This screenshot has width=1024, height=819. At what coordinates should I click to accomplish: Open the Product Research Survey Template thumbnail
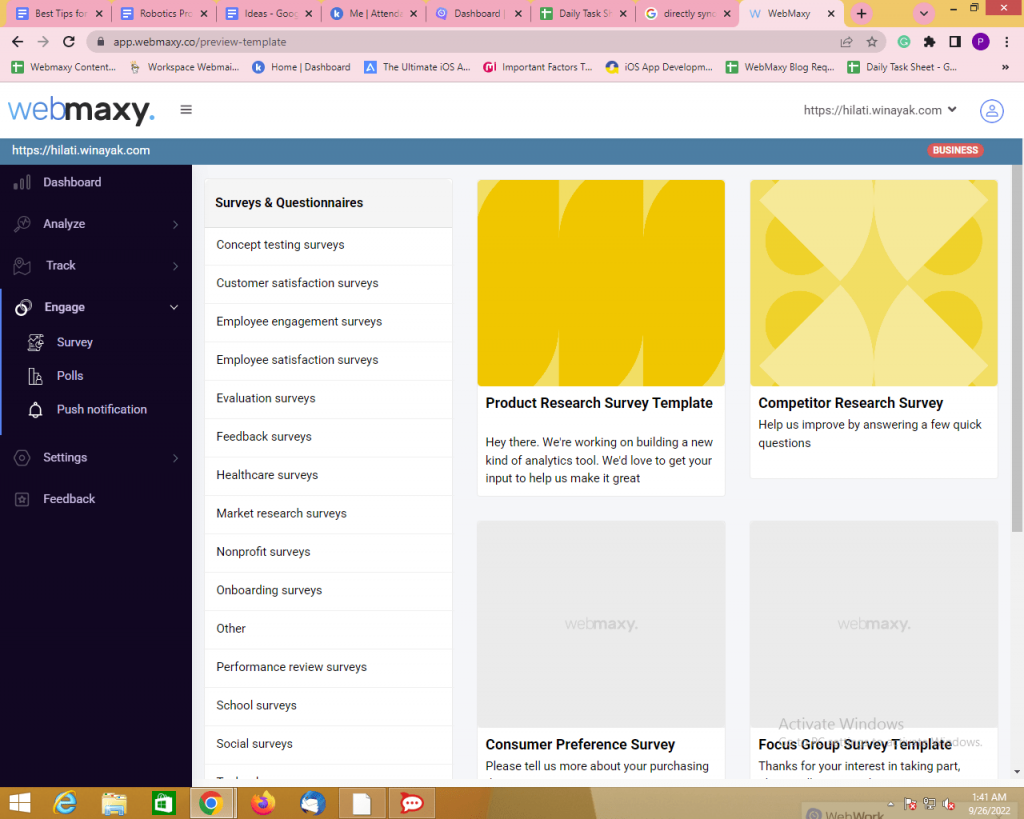601,283
